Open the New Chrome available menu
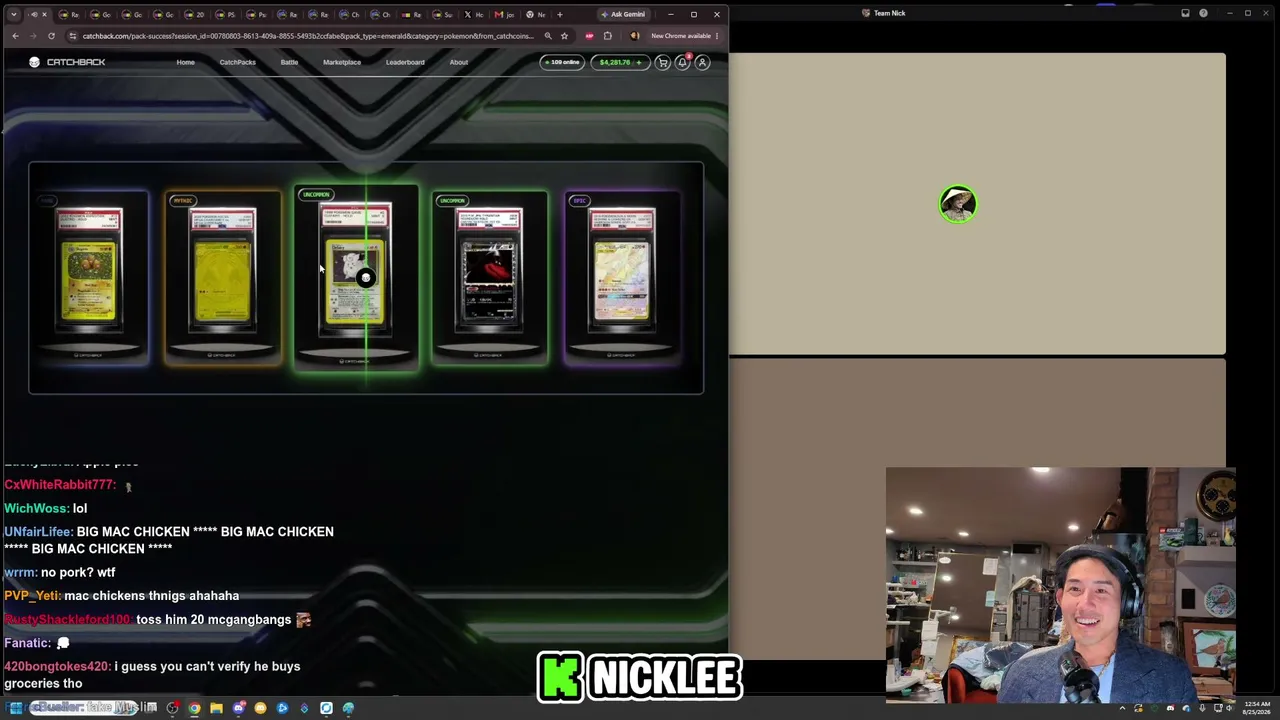 pyautogui.click(x=684, y=36)
